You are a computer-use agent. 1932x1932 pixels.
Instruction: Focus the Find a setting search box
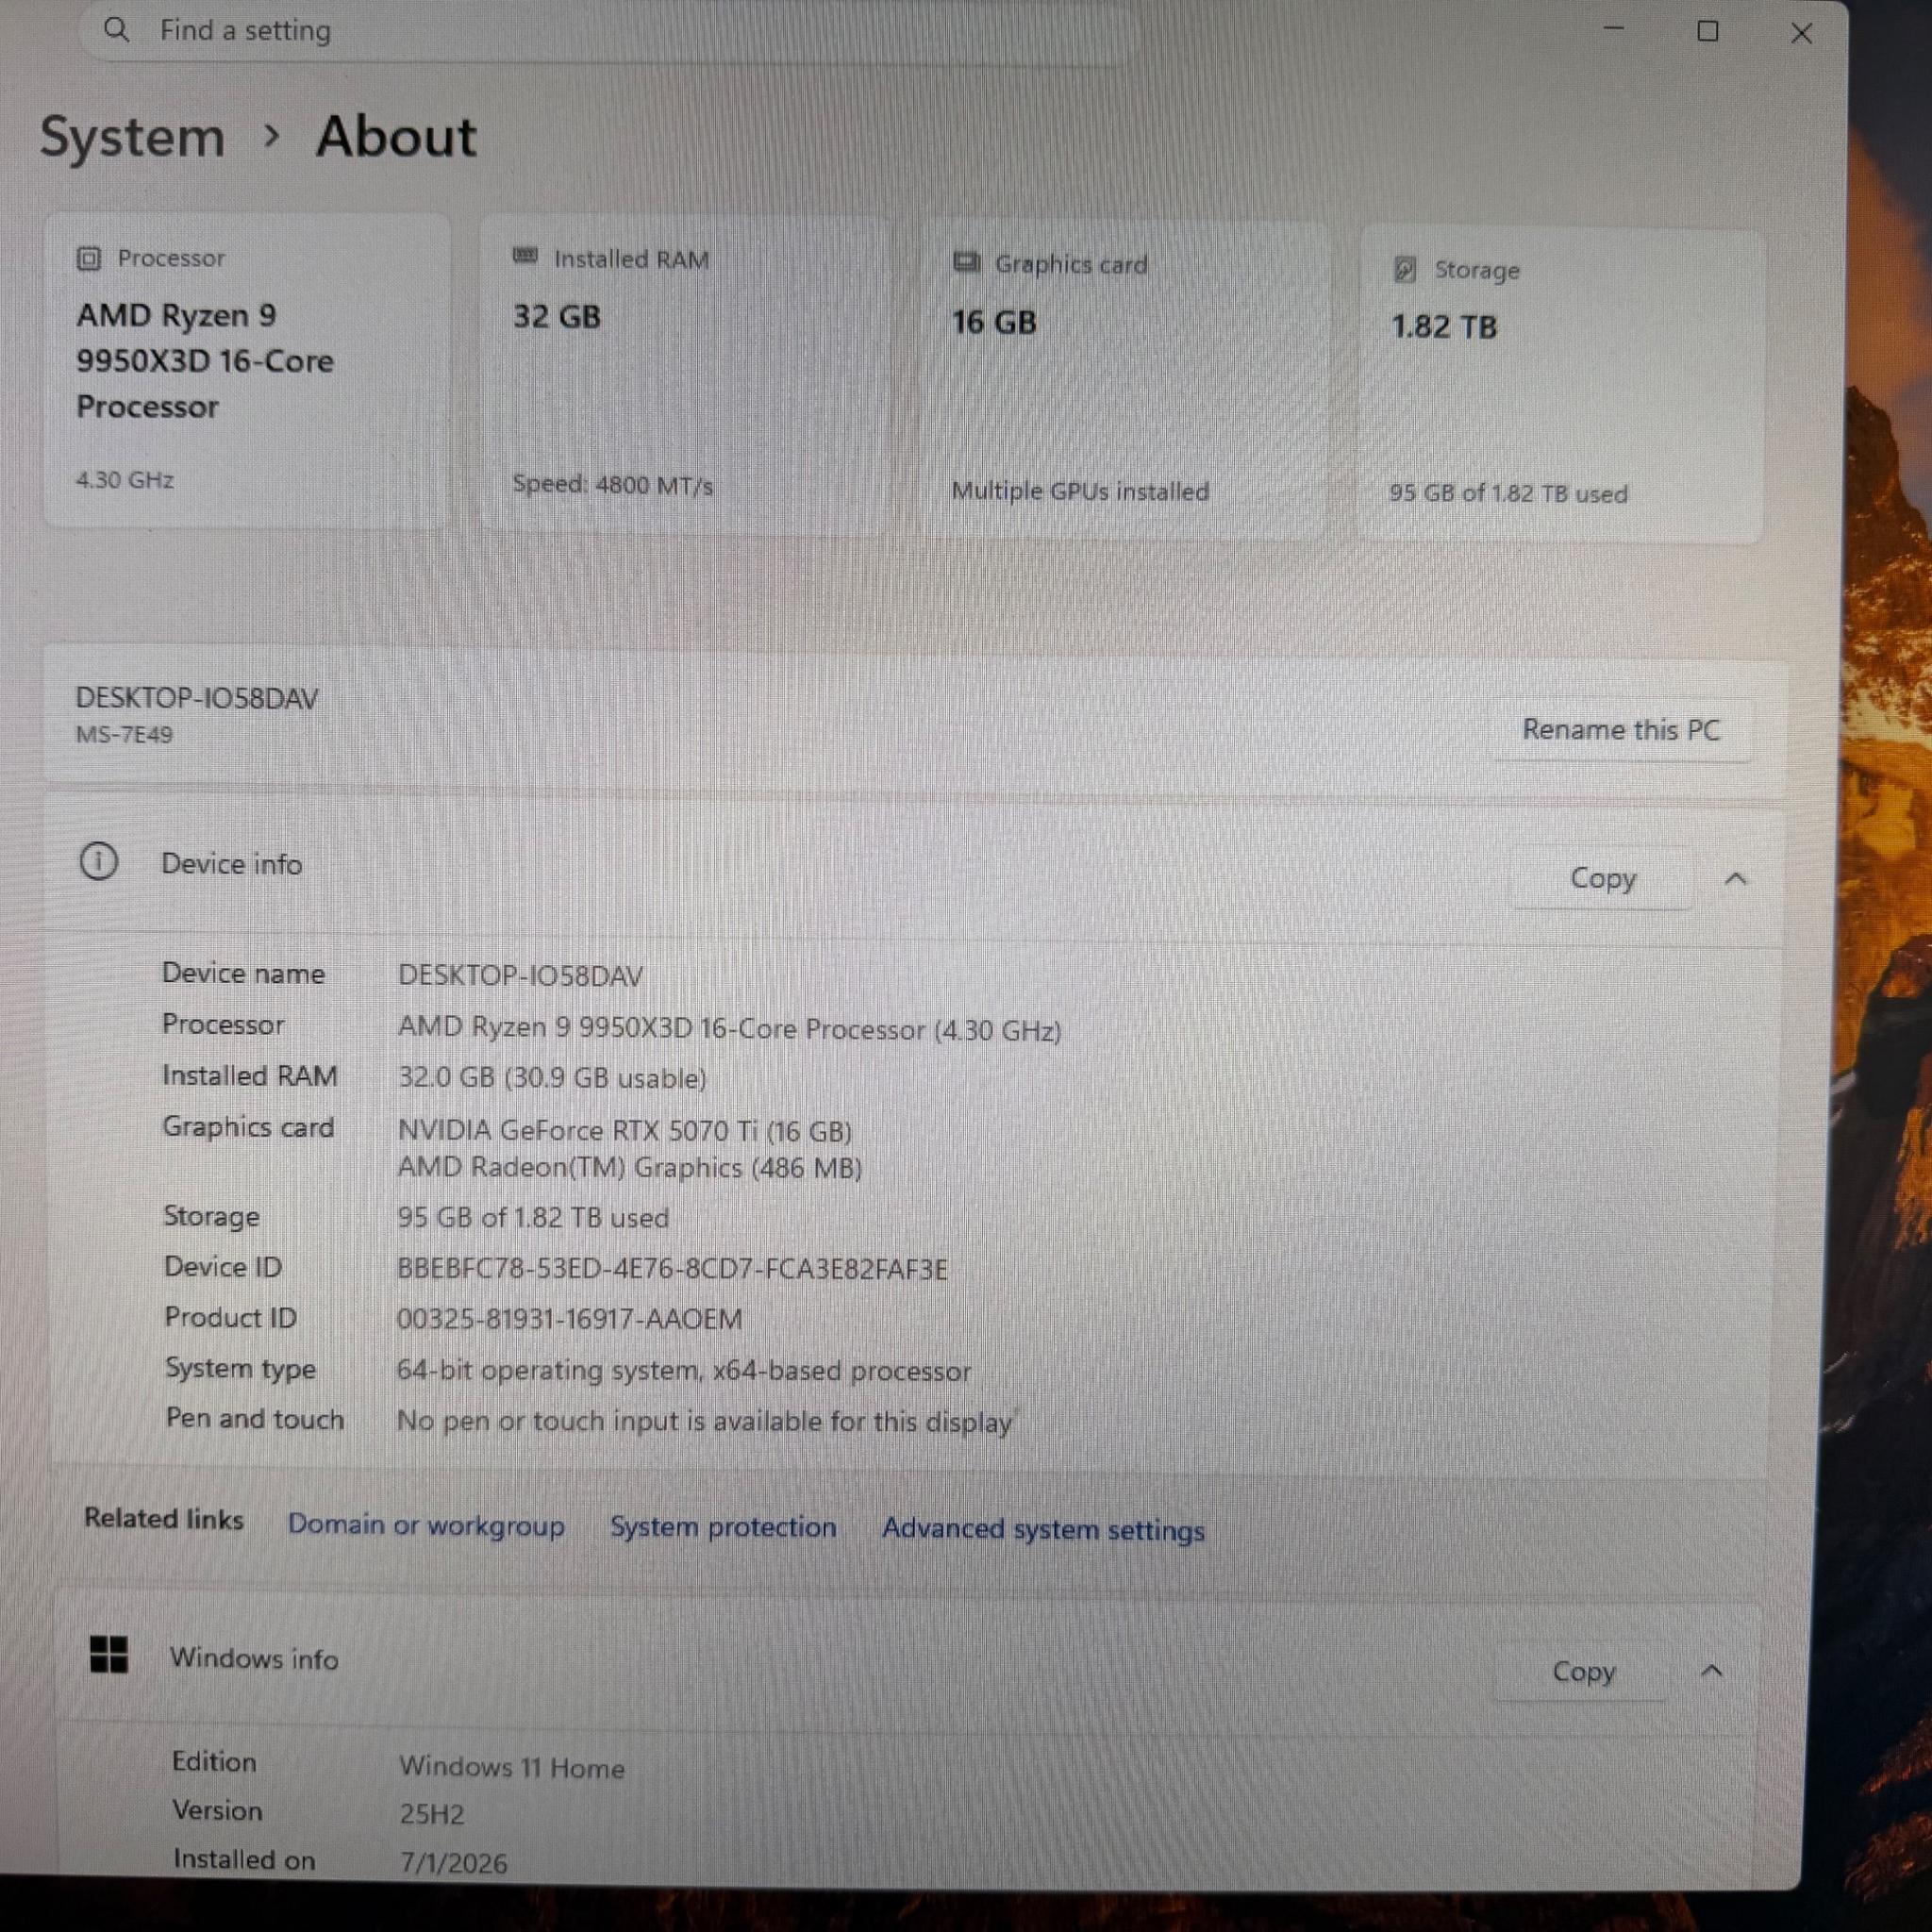610,31
